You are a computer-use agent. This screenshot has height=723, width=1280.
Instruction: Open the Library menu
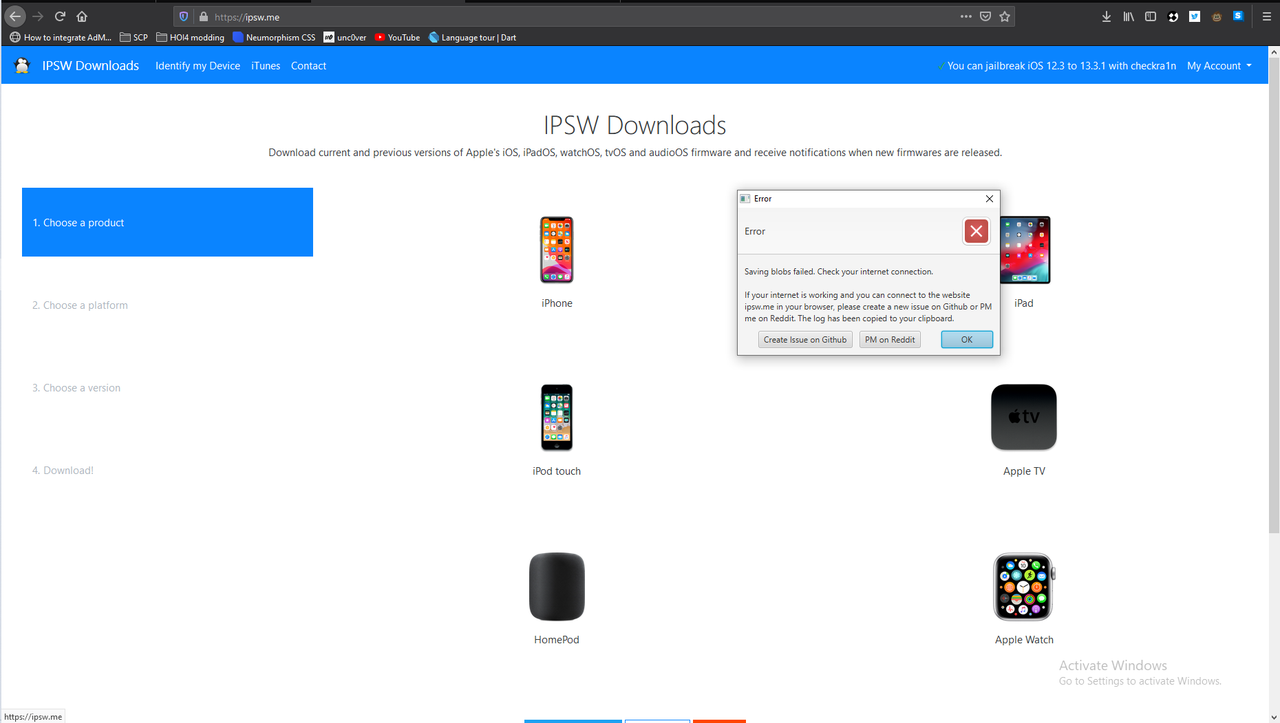pos(1129,16)
